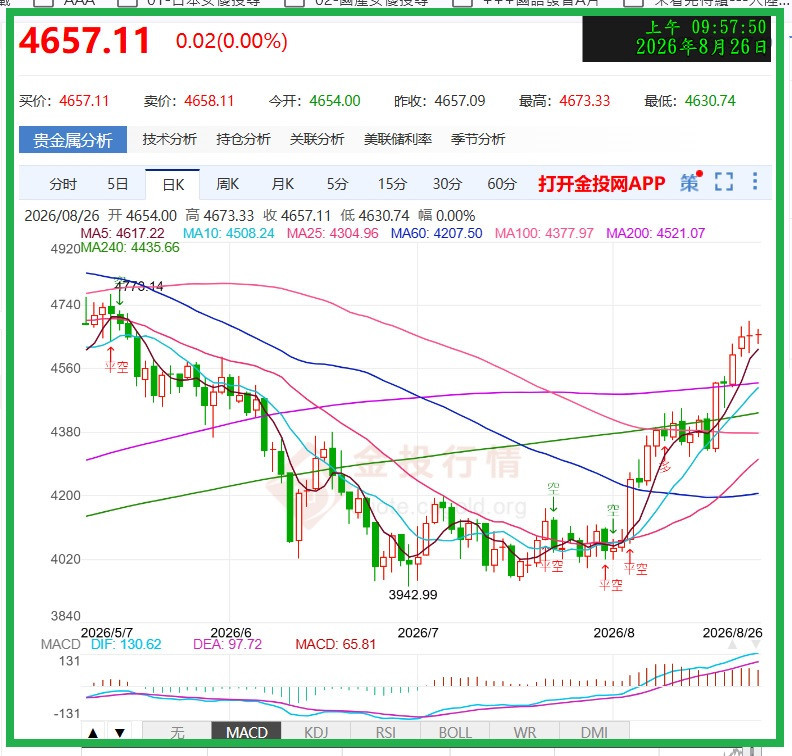792x756 pixels.
Task: Switch chart to 分时 view
Action: 63,184
